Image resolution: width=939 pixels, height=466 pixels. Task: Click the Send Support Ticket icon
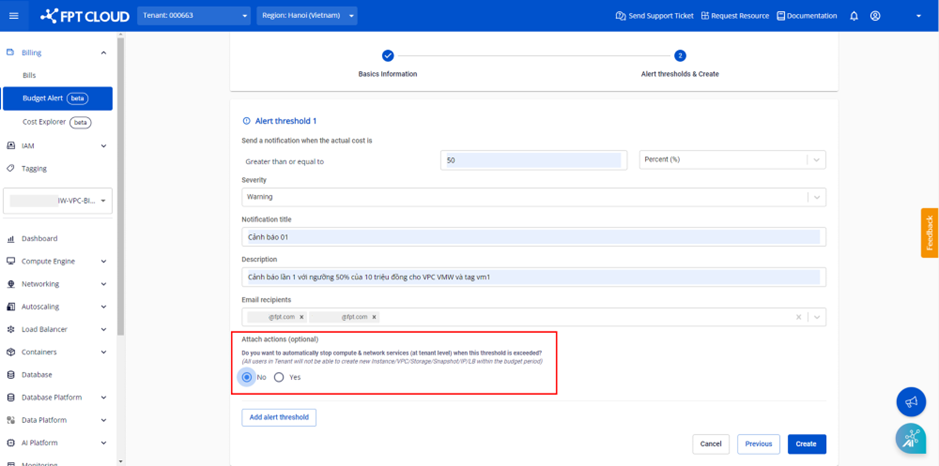[621, 16]
